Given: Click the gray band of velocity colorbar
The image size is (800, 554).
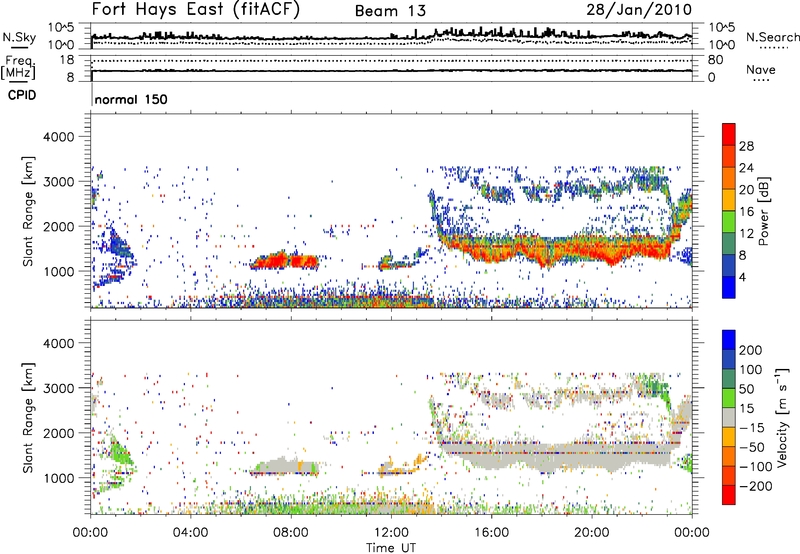Looking at the screenshot, I should click(x=729, y=417).
